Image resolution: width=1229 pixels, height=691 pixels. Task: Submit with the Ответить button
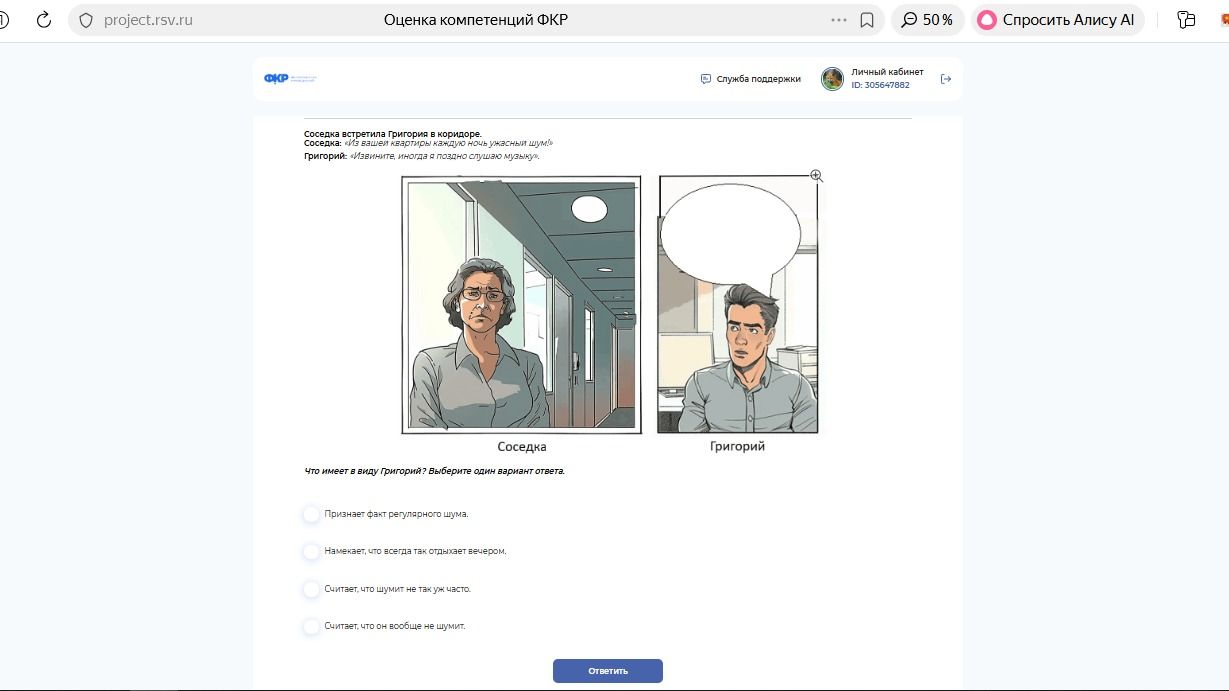coord(608,671)
